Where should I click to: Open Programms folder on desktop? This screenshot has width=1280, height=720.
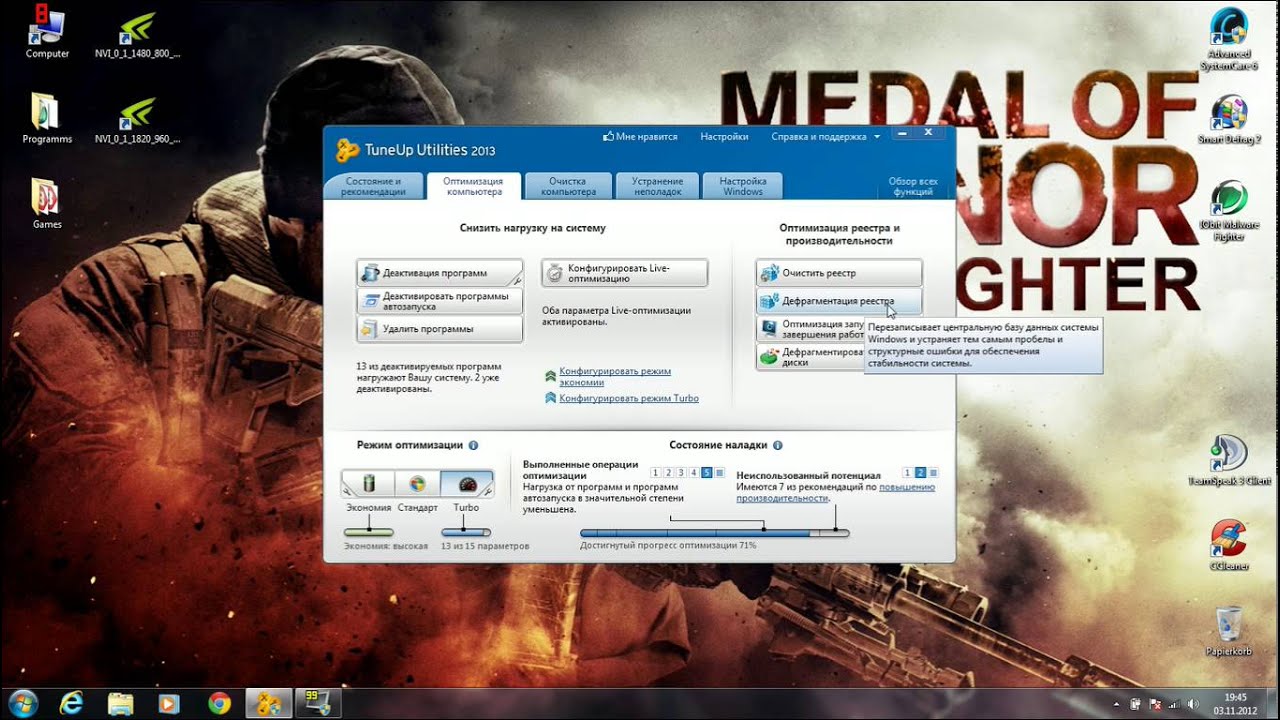(47, 118)
